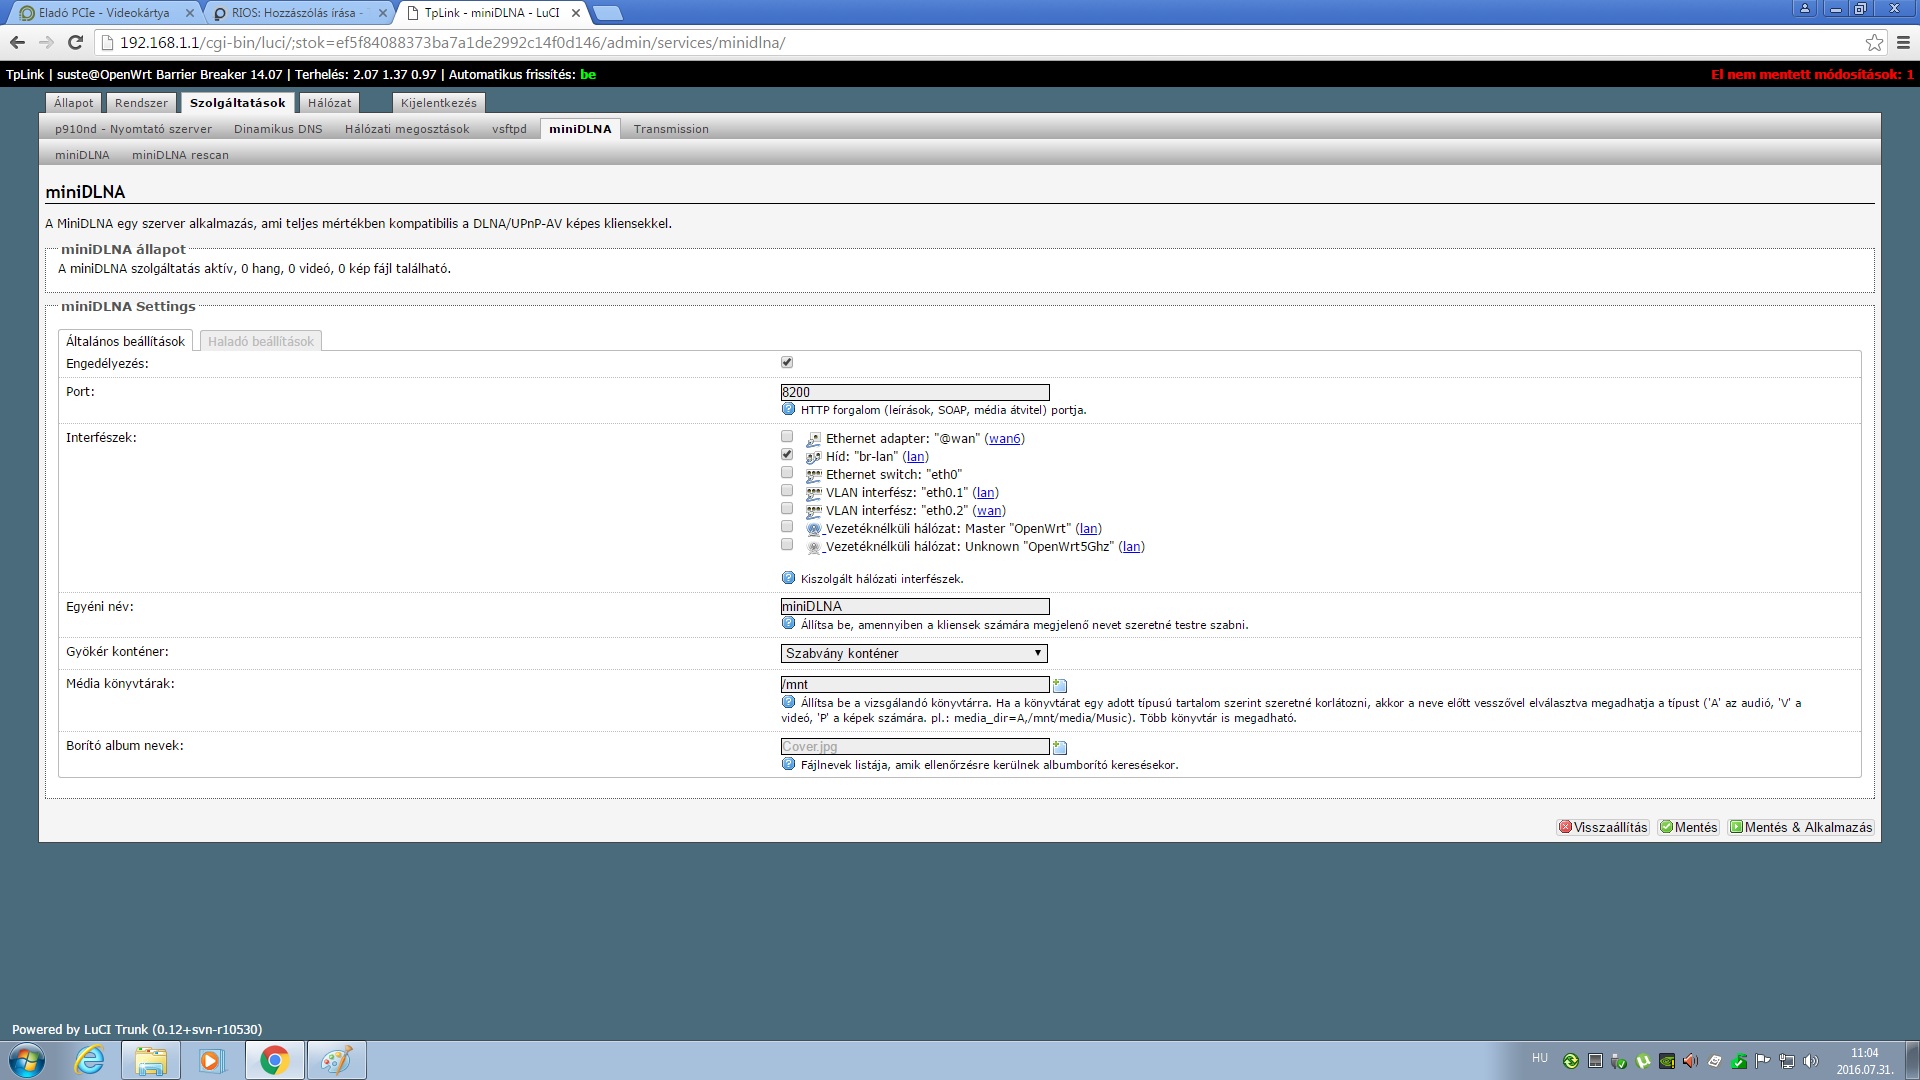
Task: Click the add media directory icon
Action: coord(1060,685)
